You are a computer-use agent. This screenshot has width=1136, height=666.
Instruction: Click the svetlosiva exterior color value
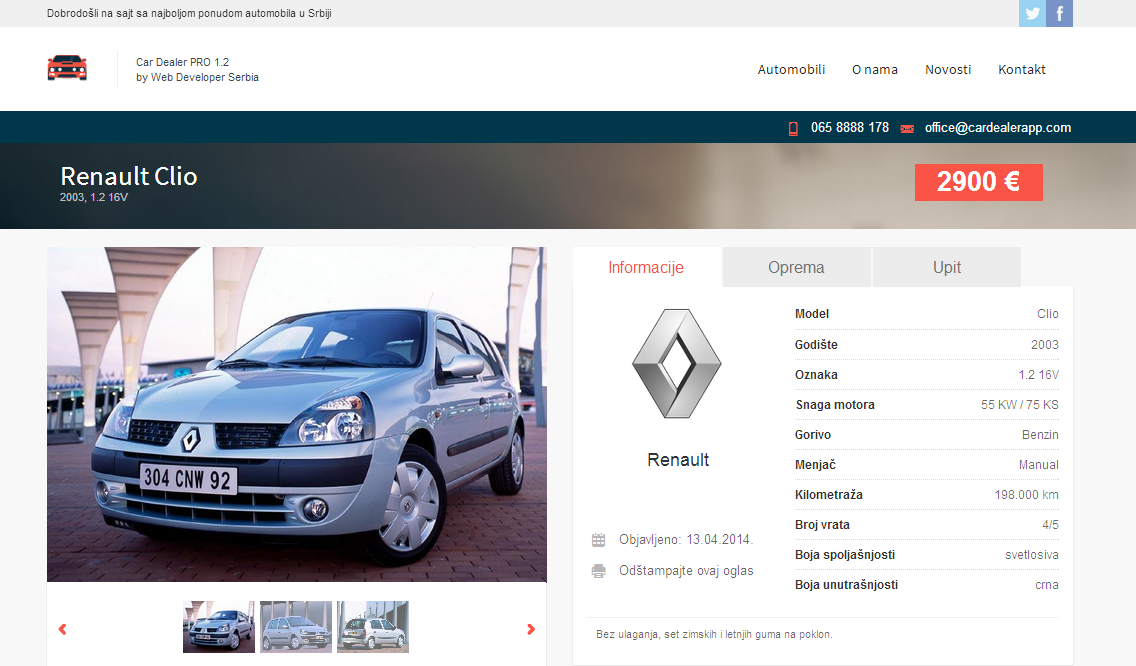(1032, 555)
